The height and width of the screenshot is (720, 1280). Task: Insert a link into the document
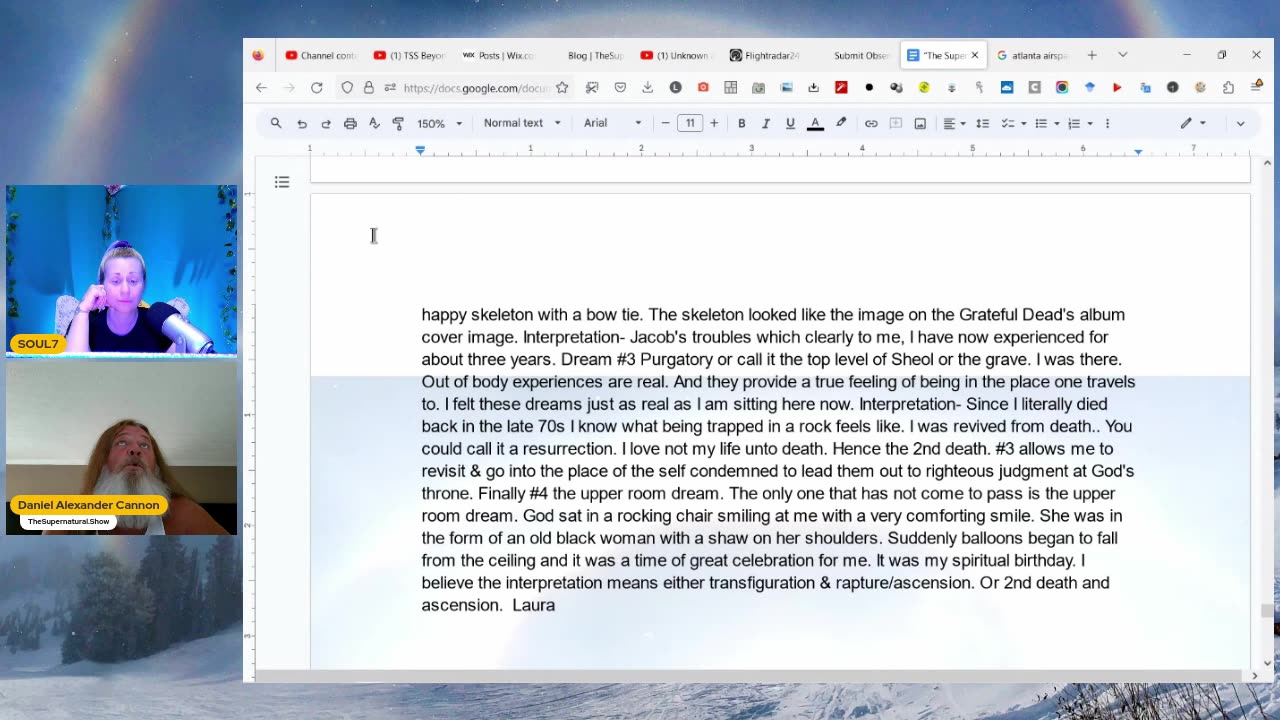pyautogui.click(x=871, y=123)
